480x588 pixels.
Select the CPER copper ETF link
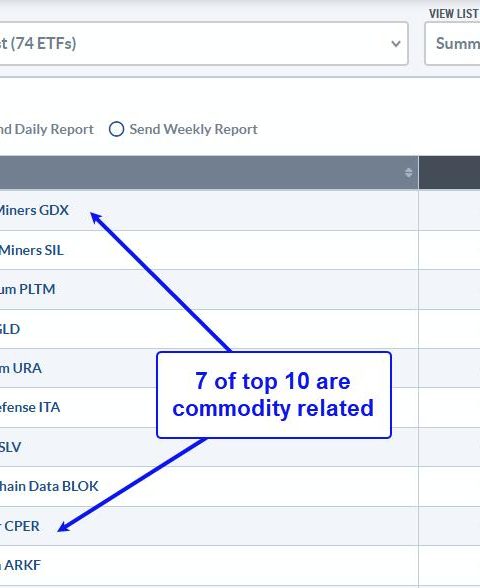(20, 526)
